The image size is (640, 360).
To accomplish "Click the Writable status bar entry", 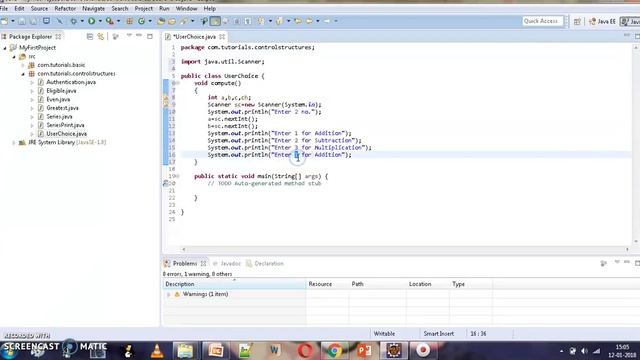I will tap(384, 333).
